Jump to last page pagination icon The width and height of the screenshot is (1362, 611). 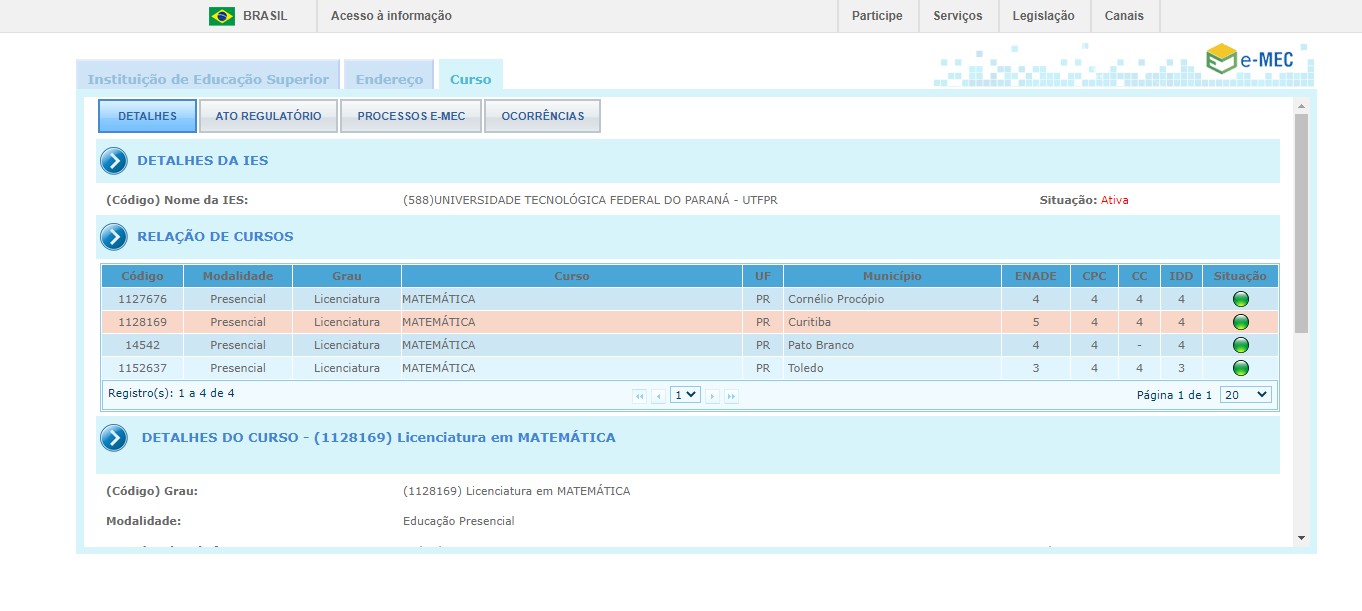coord(731,396)
